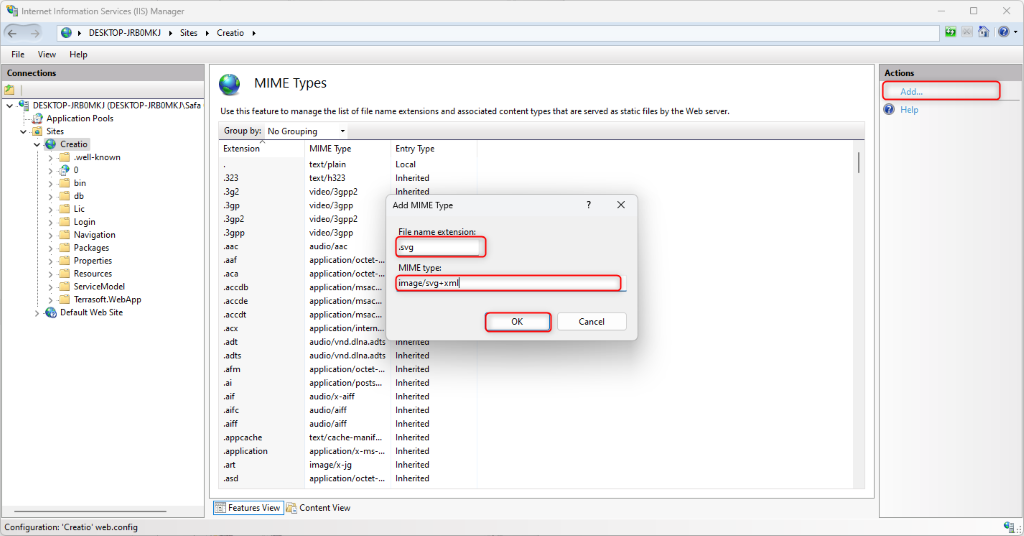The width and height of the screenshot is (1024, 536).
Task: Click OK in Add MIME Type dialog
Action: (x=517, y=322)
